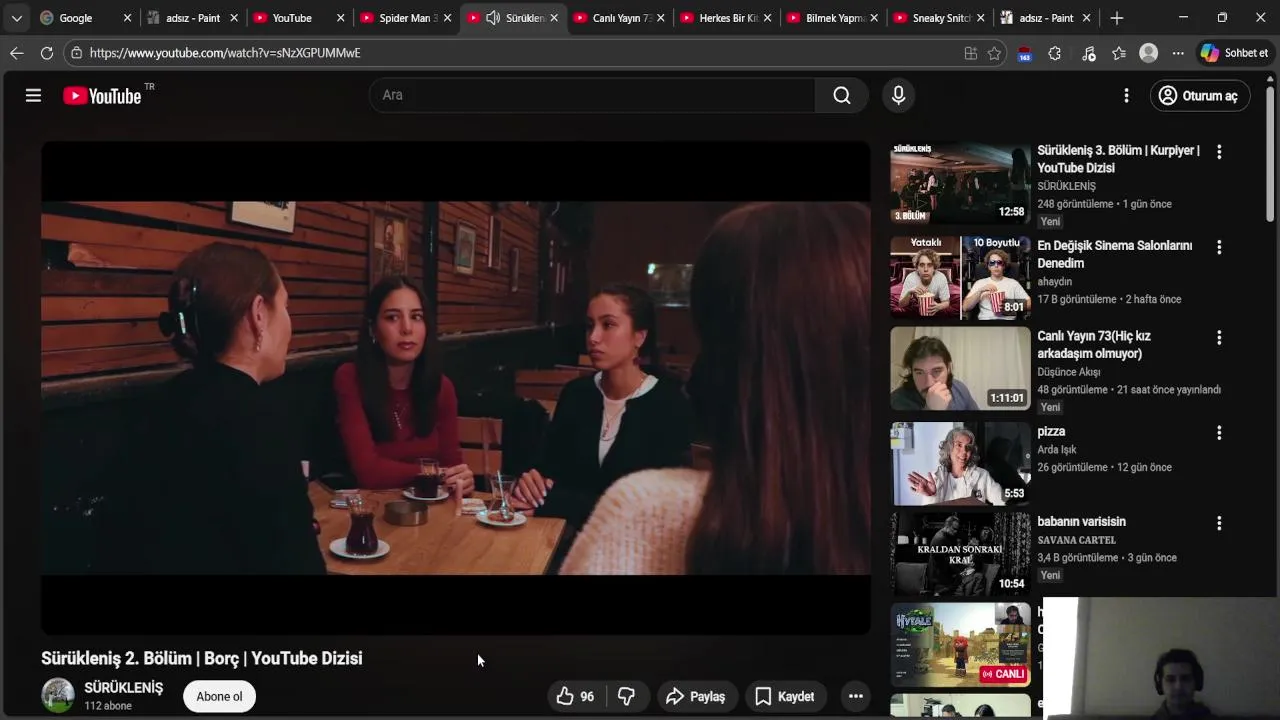Open the browser profile avatar
The image size is (1280, 720).
(1149, 53)
